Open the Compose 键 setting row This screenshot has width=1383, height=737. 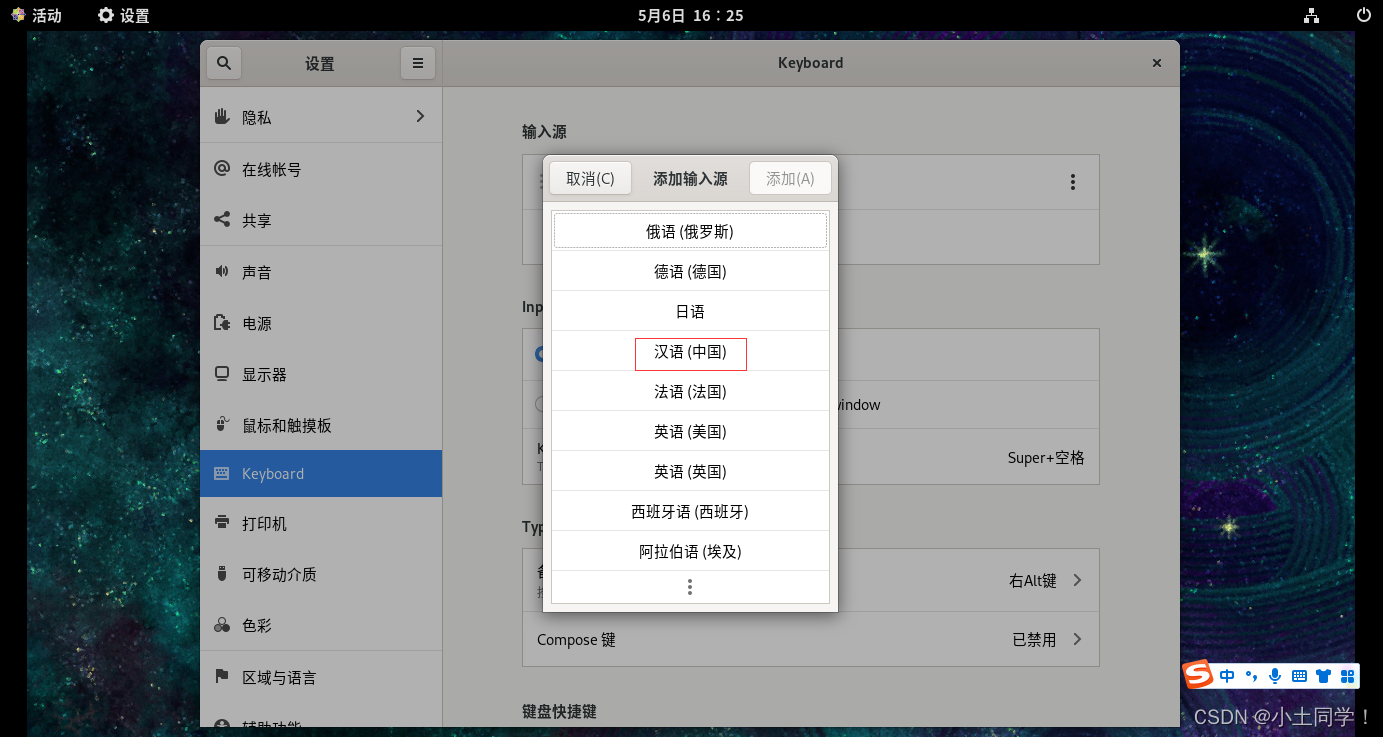810,639
